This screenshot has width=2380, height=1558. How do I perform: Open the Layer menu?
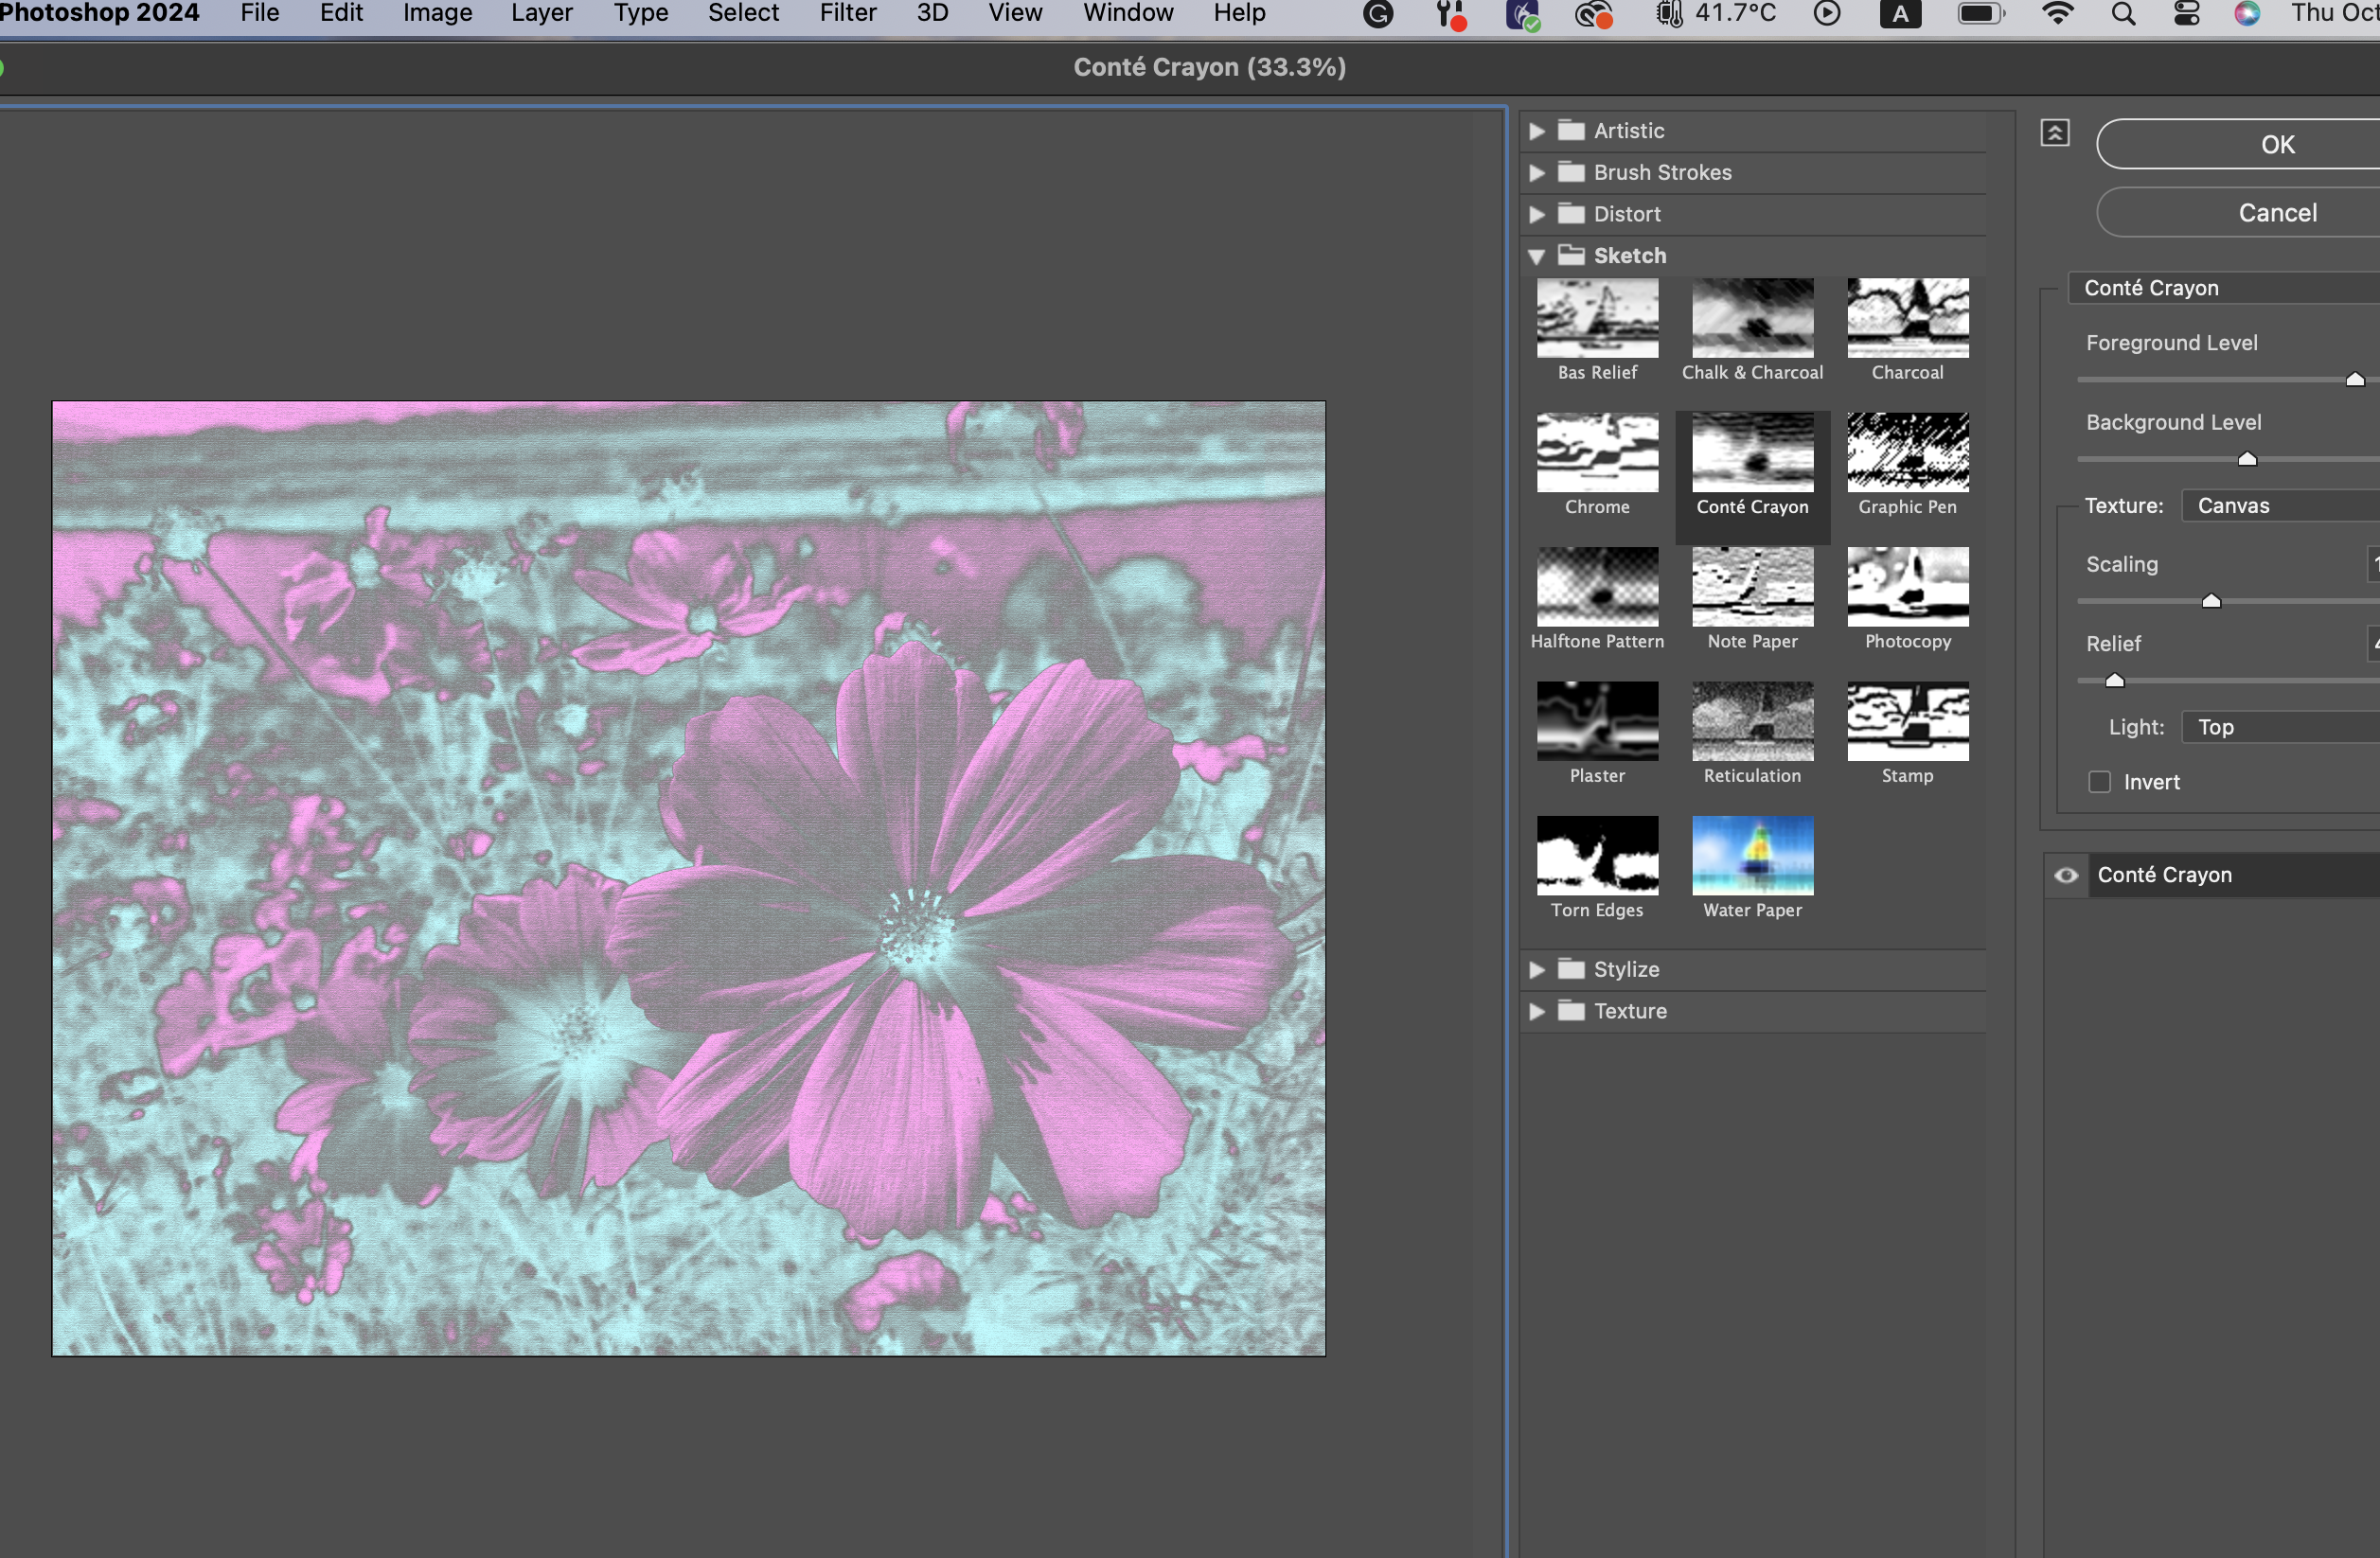click(x=541, y=14)
